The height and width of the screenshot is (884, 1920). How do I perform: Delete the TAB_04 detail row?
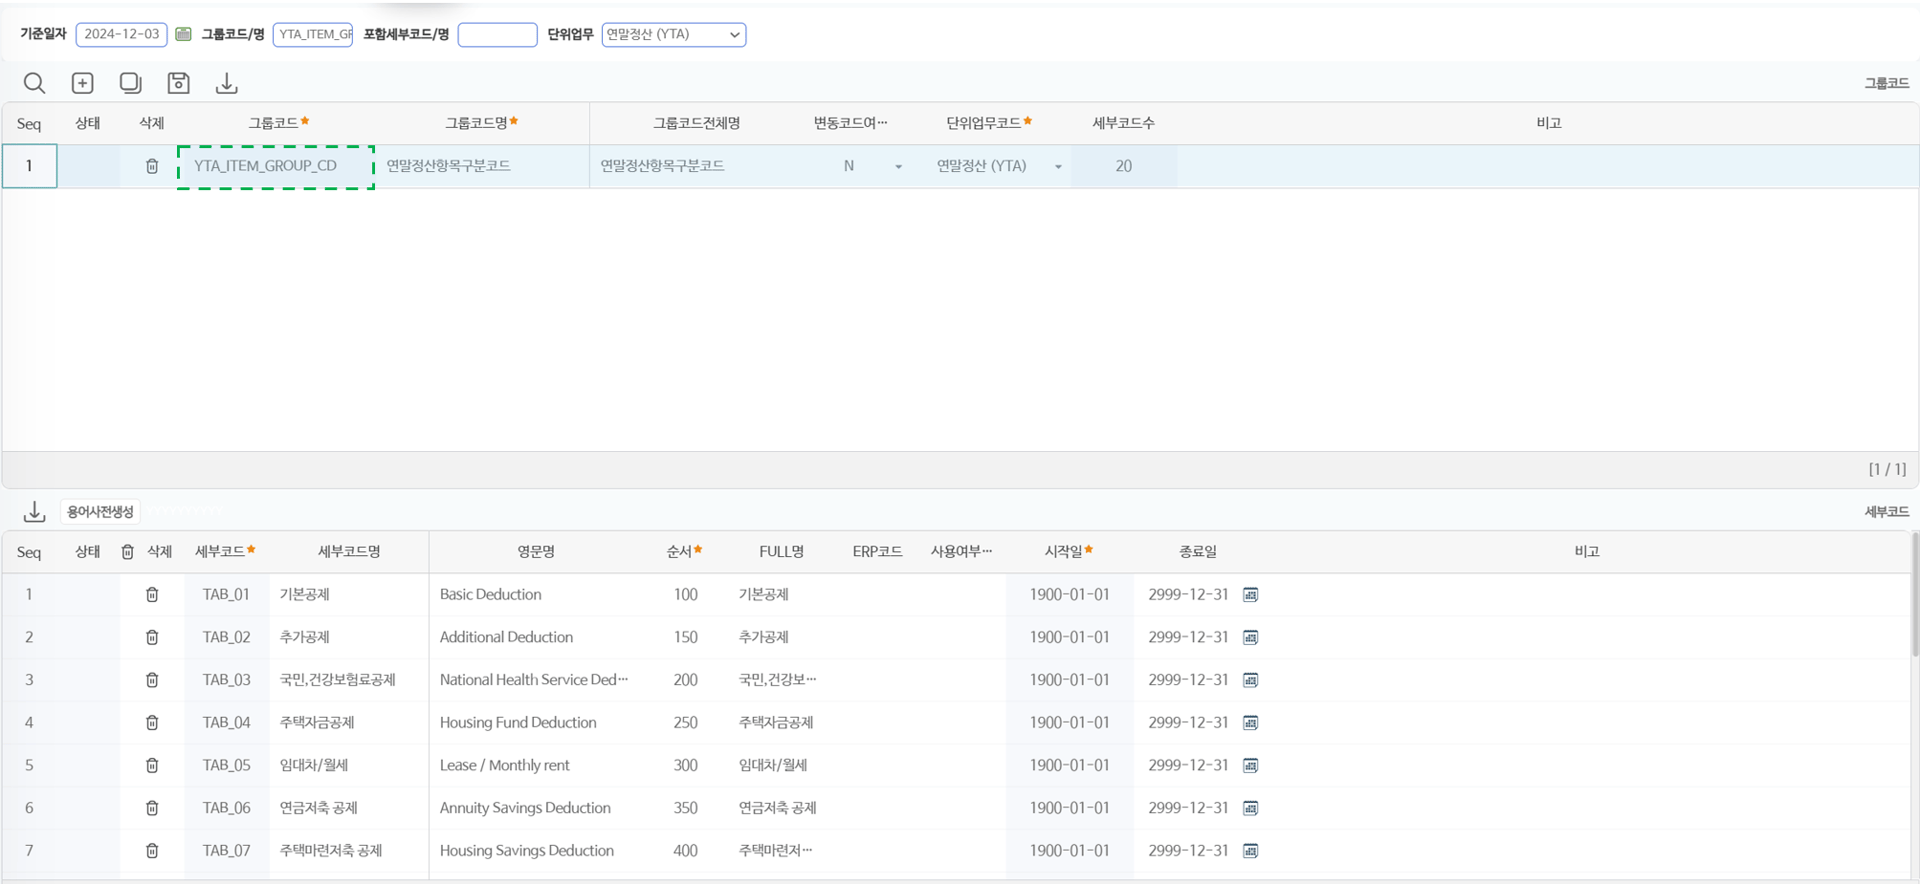click(152, 723)
